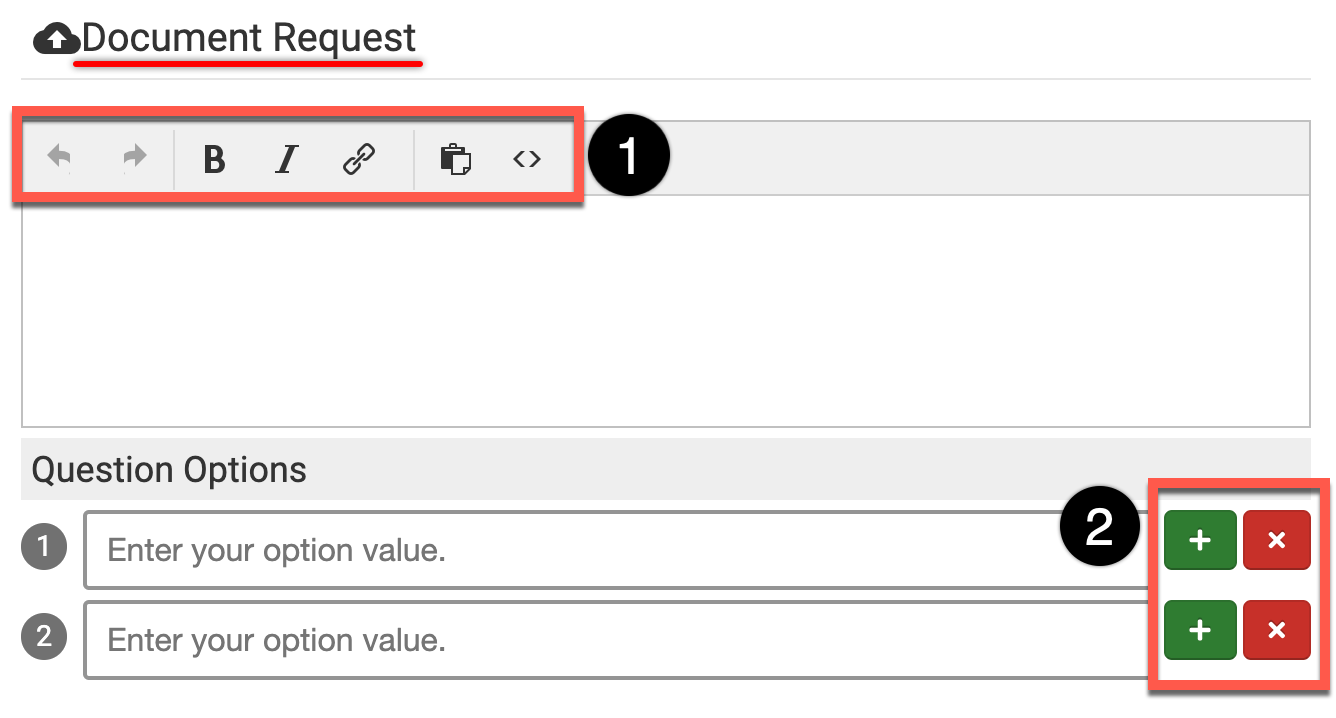Toggle italic formatting
This screenshot has height=718, width=1336.
(x=287, y=159)
